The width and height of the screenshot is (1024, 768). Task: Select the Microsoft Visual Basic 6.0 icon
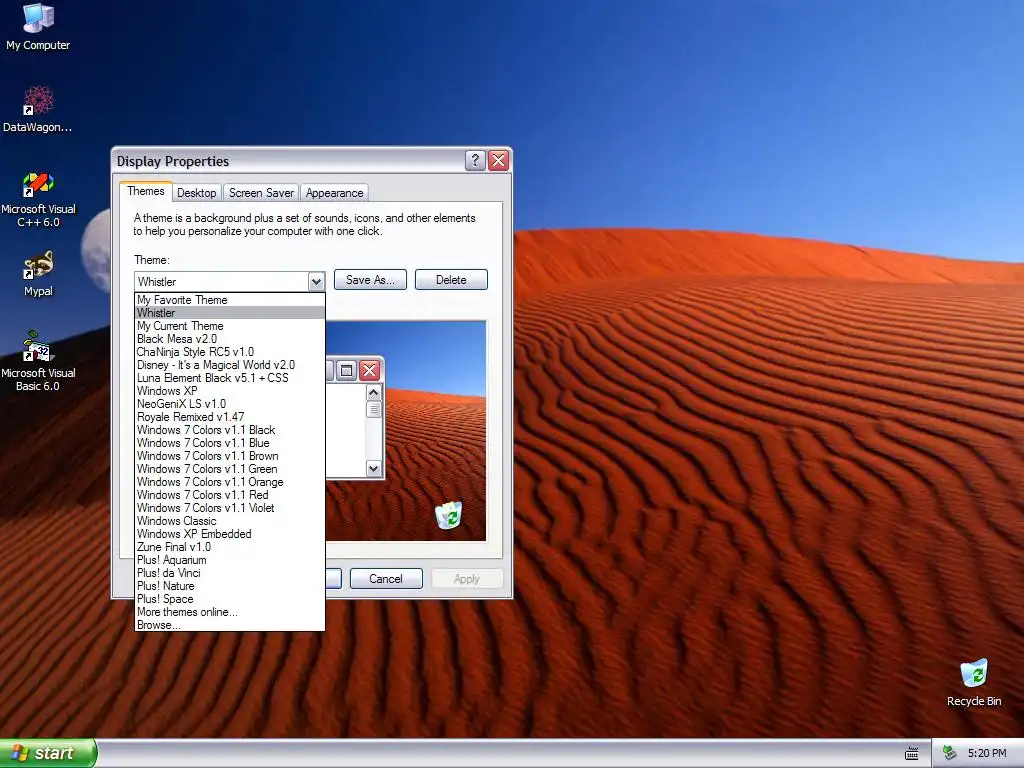pyautogui.click(x=38, y=360)
